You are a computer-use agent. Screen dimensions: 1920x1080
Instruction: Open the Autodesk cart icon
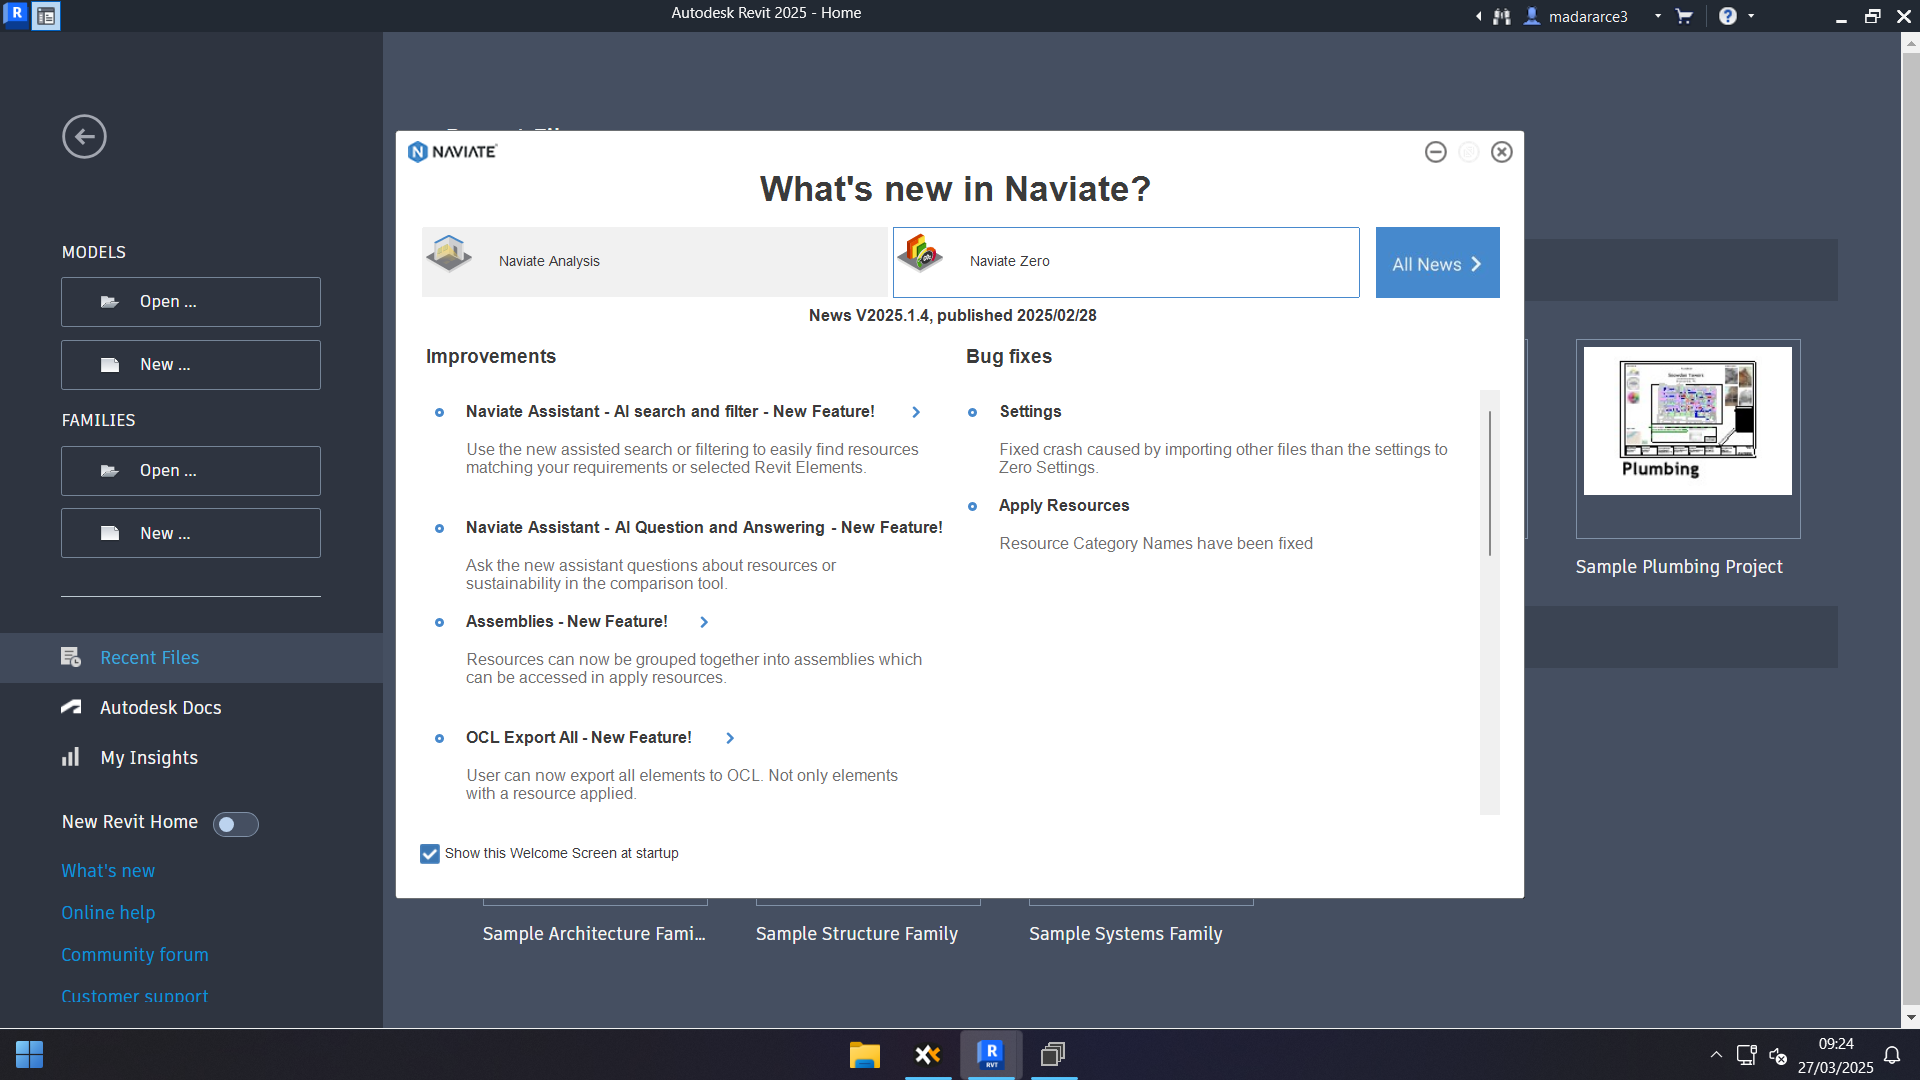tap(1684, 16)
